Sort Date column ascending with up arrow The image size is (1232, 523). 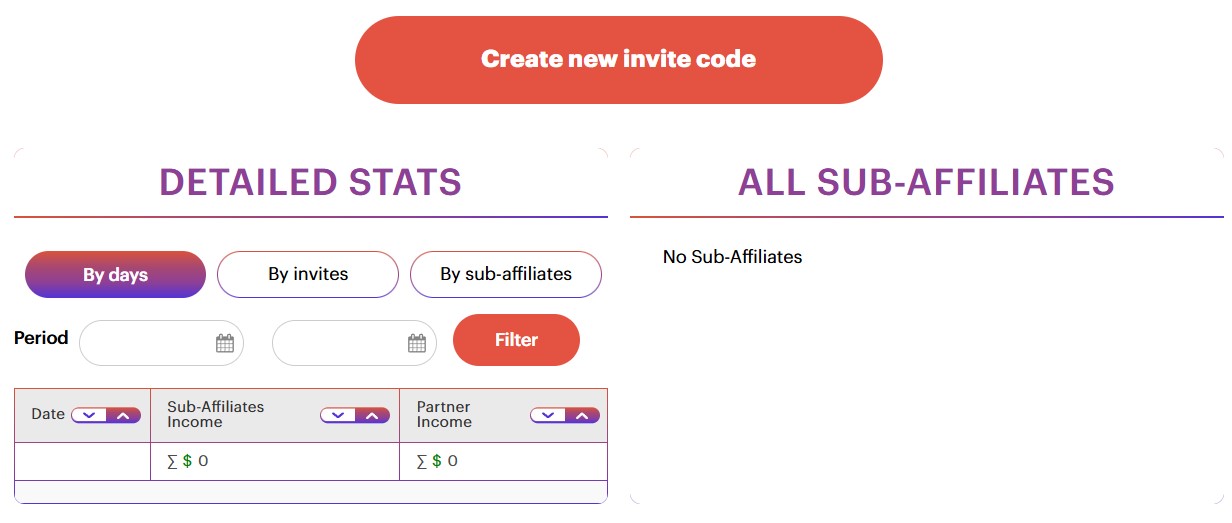(x=123, y=415)
